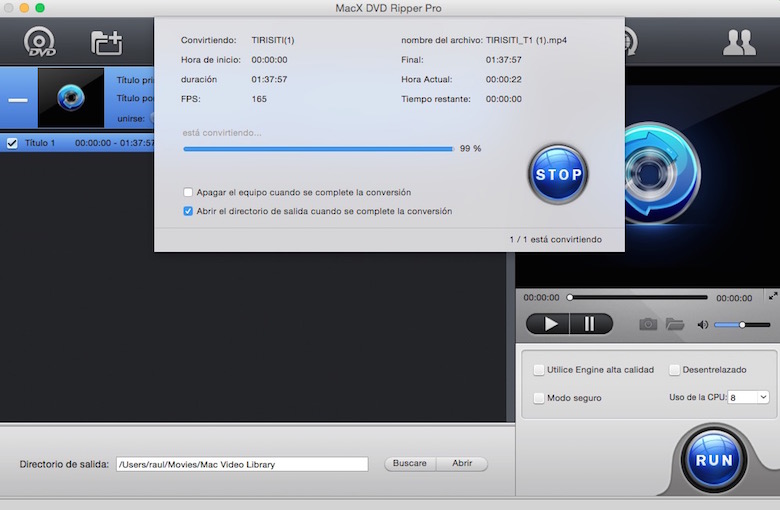Click the DVD disc load icon
The image size is (780, 510).
click(40, 42)
